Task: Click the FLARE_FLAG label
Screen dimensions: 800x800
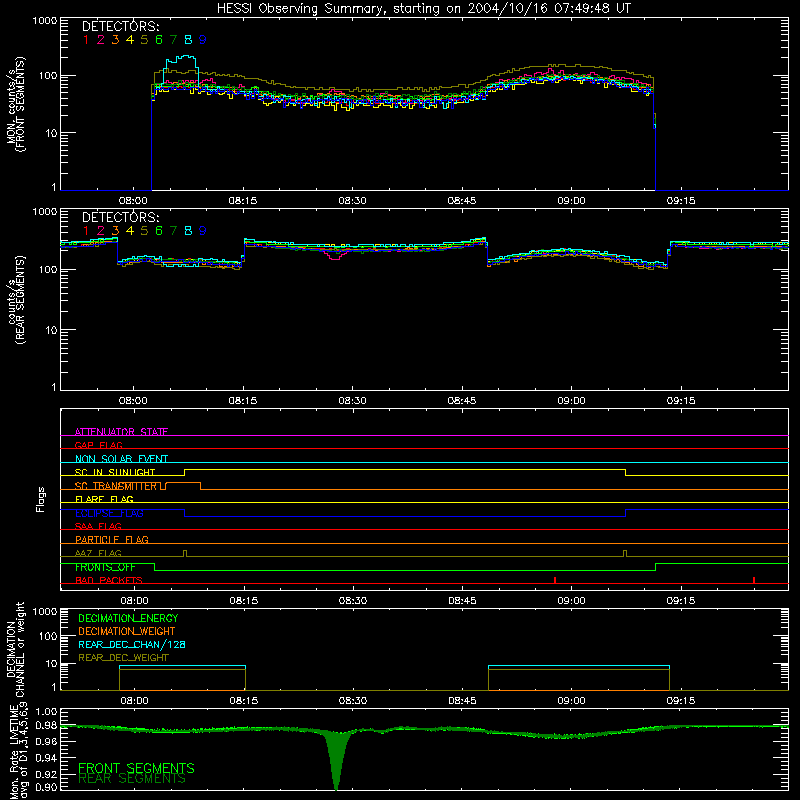Action: point(104,499)
